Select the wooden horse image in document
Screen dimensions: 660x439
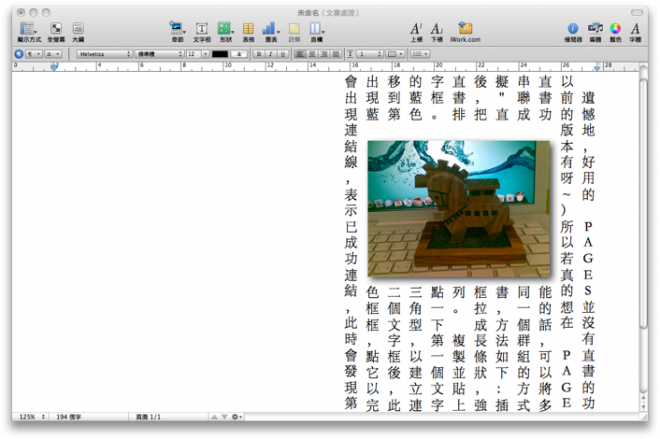(459, 208)
